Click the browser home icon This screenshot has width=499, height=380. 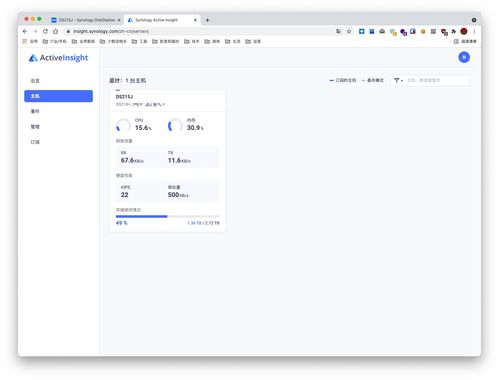[x=56, y=31]
